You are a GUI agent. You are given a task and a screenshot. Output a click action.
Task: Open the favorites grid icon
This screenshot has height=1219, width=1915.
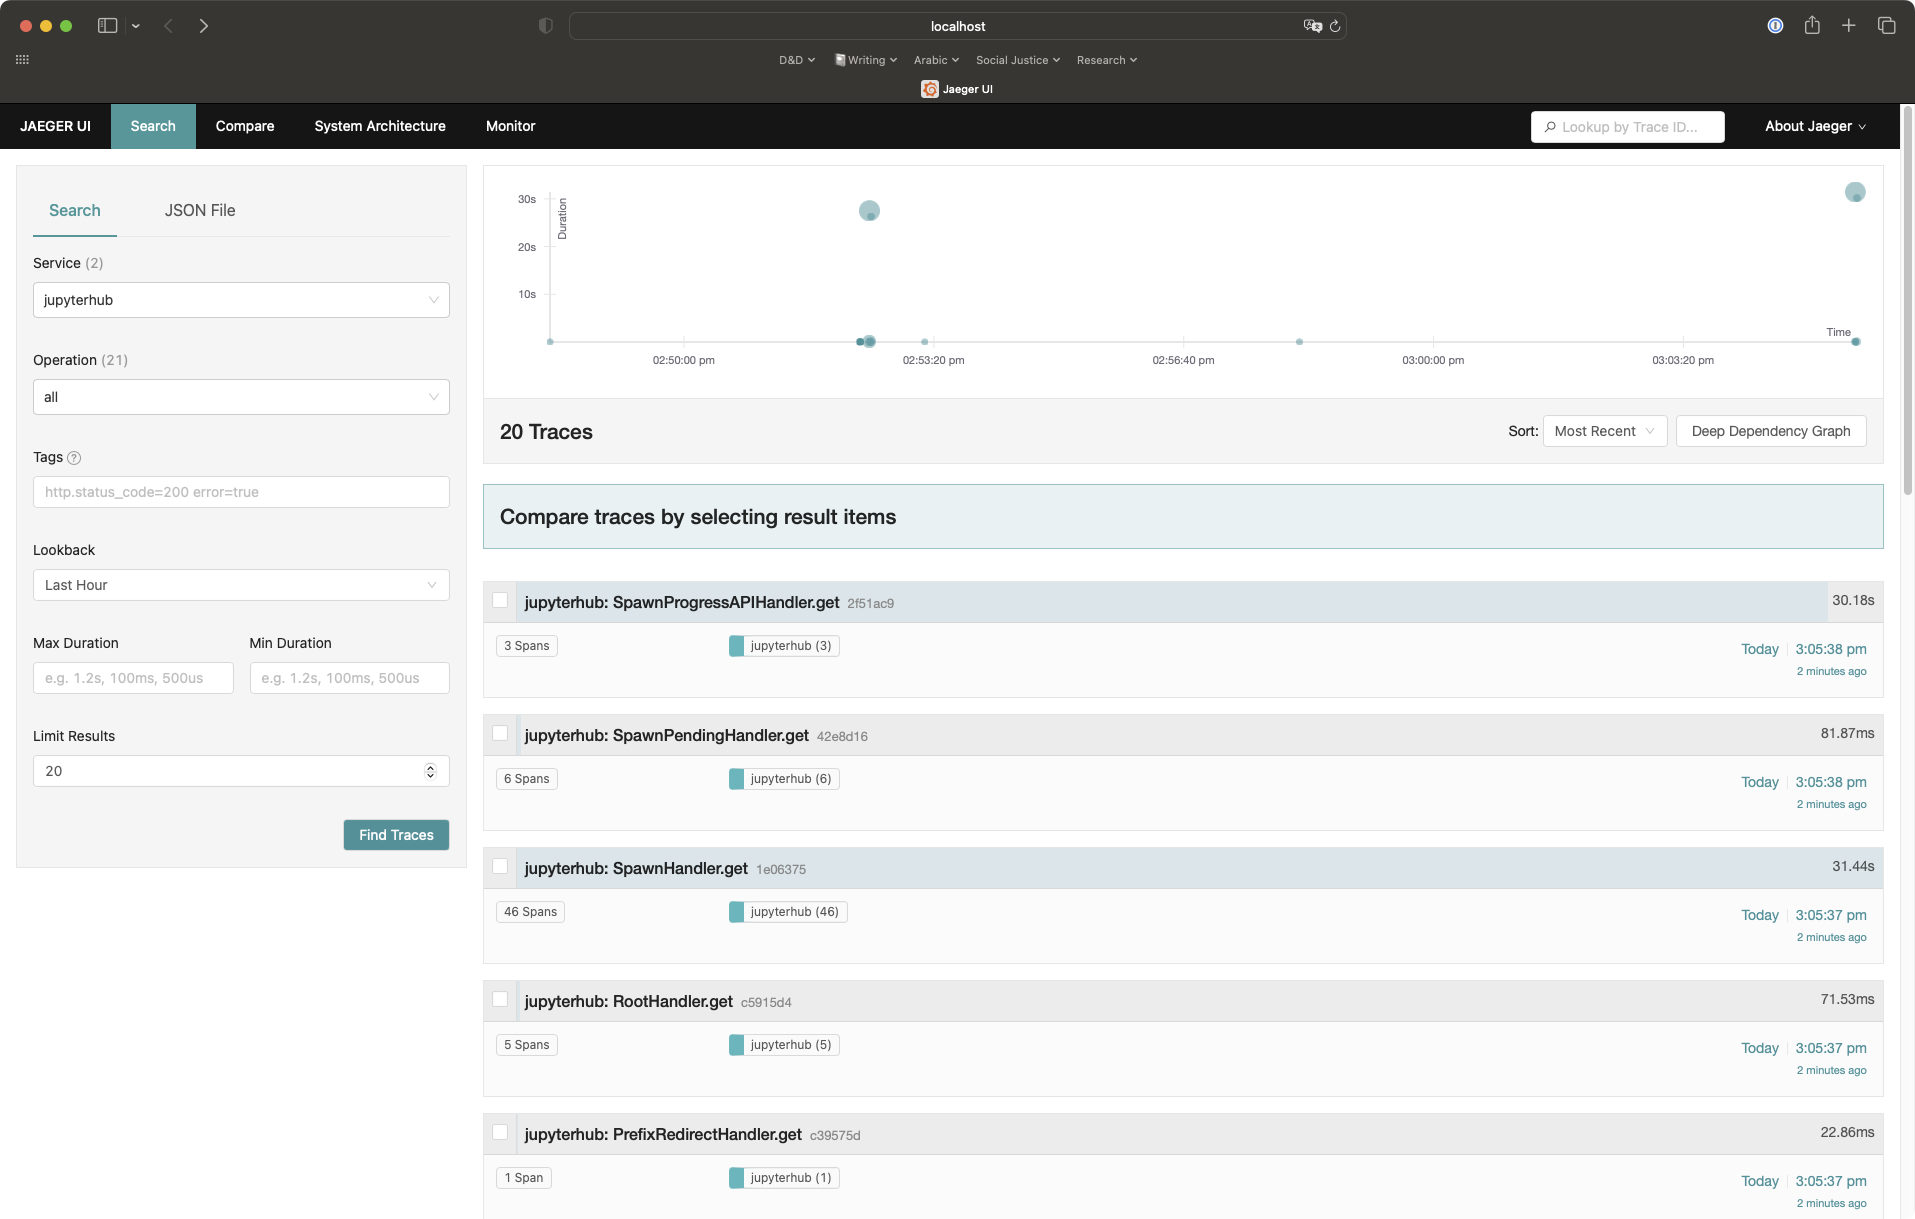(x=22, y=60)
